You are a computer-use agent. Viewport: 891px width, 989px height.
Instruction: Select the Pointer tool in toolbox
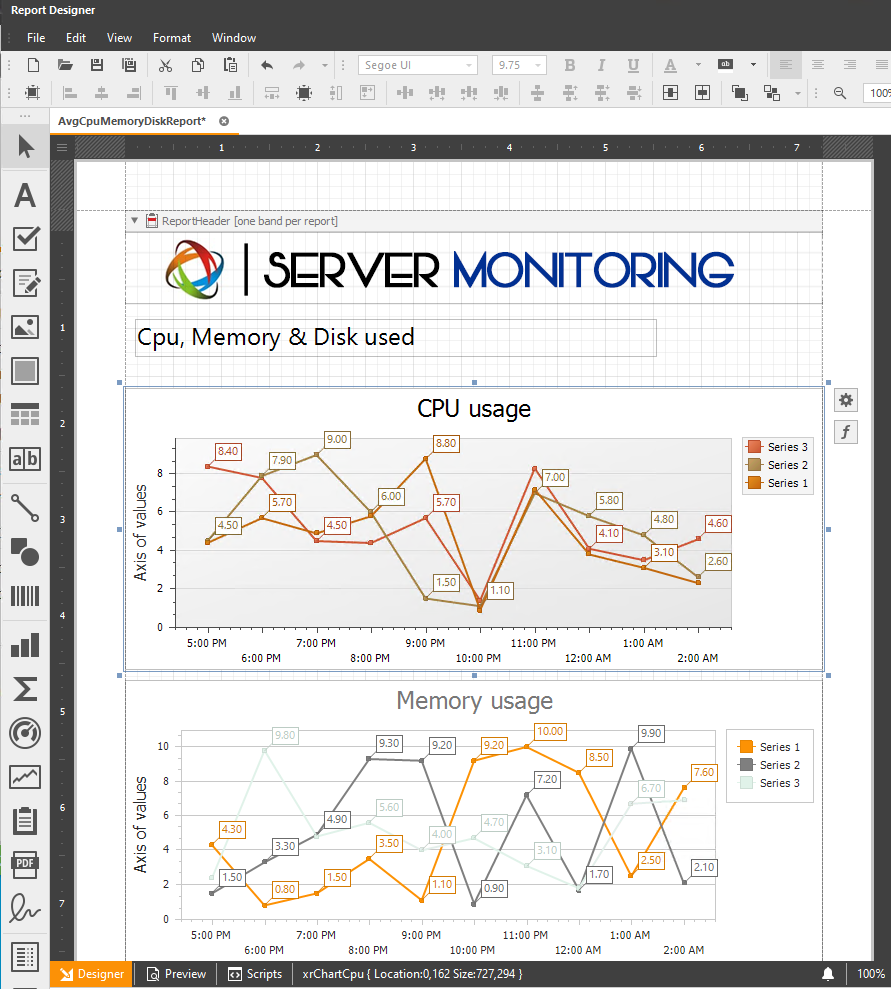[x=25, y=146]
